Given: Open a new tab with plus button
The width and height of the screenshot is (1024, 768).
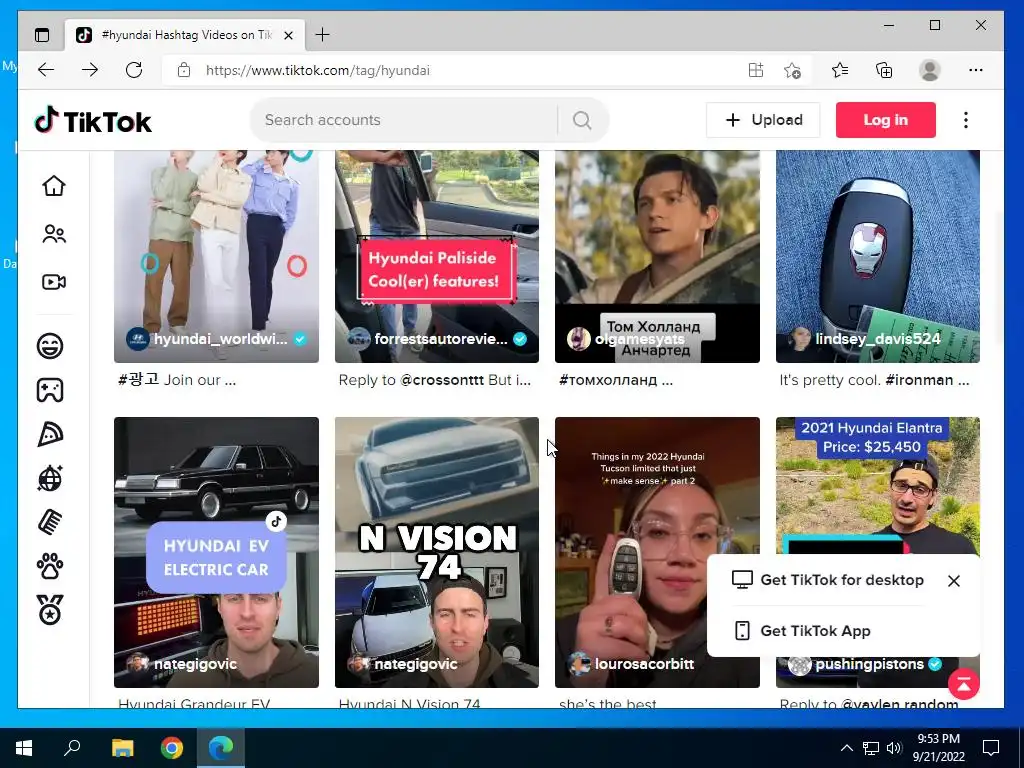Looking at the screenshot, I should [323, 35].
